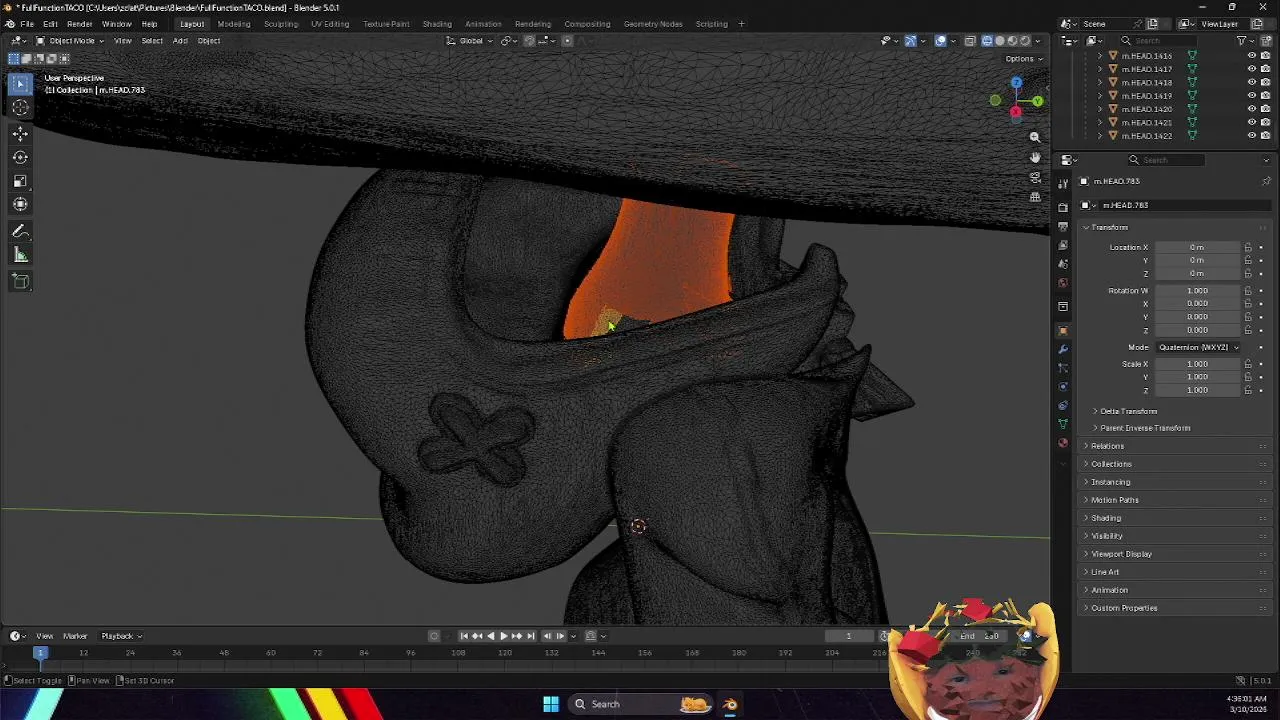Click the Location X value field
The image size is (1280, 720).
[1197, 247]
